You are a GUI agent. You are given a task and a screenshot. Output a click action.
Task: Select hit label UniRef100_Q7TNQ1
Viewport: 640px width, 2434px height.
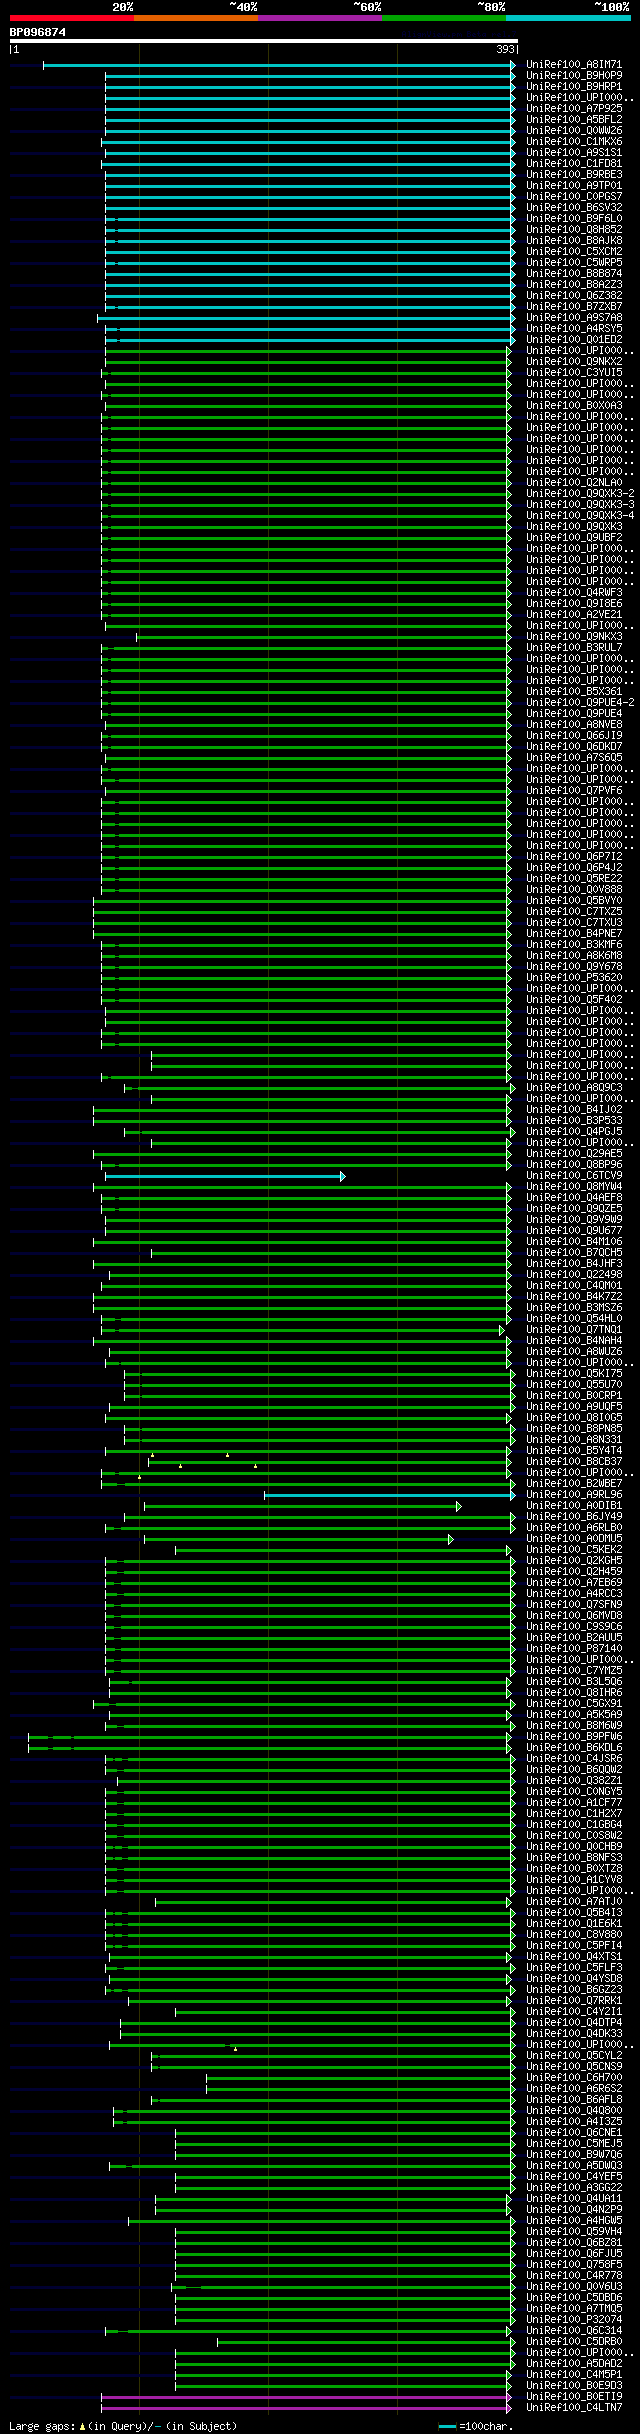click(x=574, y=1330)
